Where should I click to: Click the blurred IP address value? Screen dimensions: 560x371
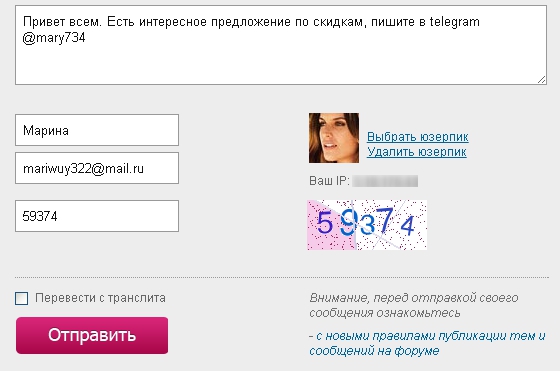[x=385, y=181]
